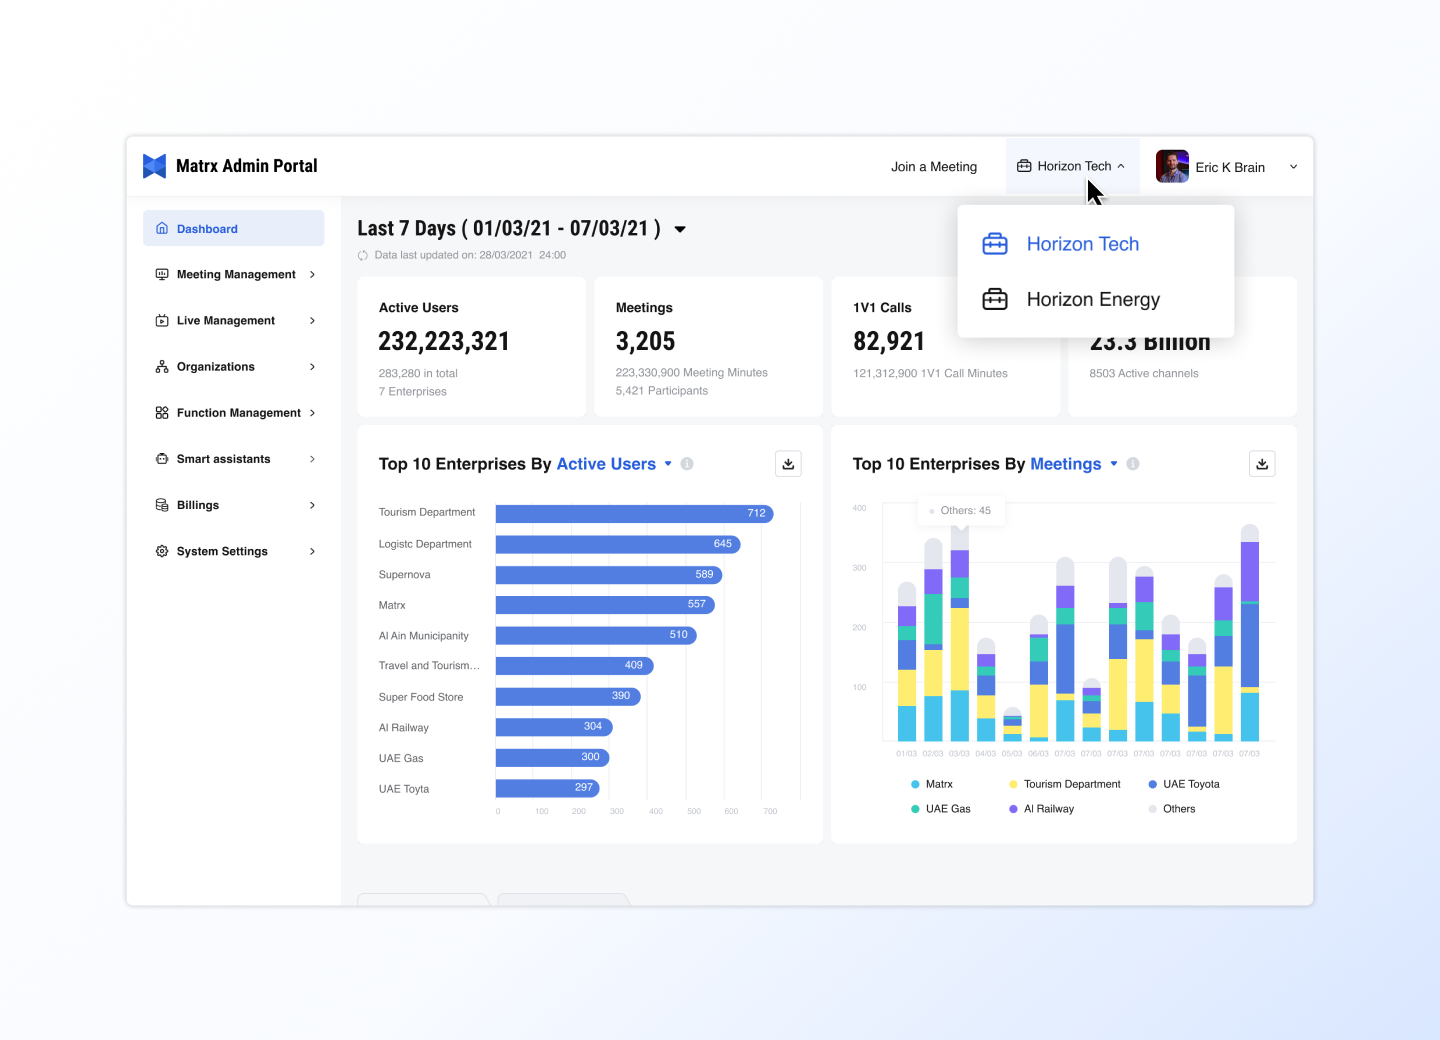Download the Active Users enterprises chart
Image resolution: width=1440 pixels, height=1040 pixels.
point(788,464)
